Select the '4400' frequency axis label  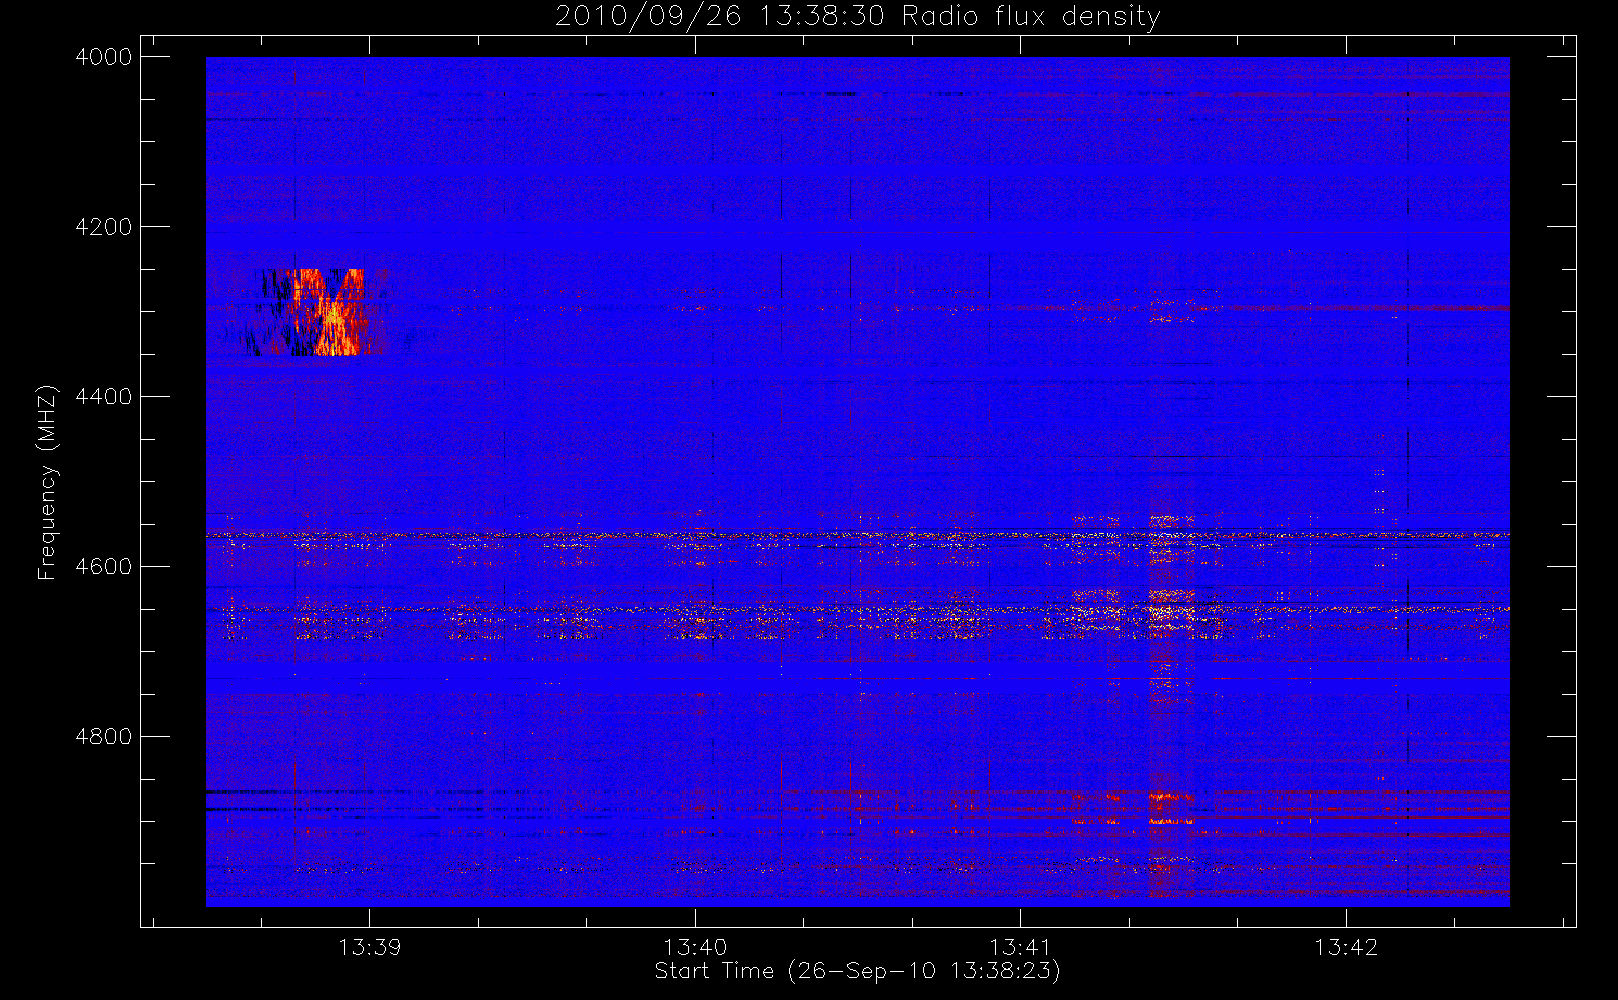point(104,397)
